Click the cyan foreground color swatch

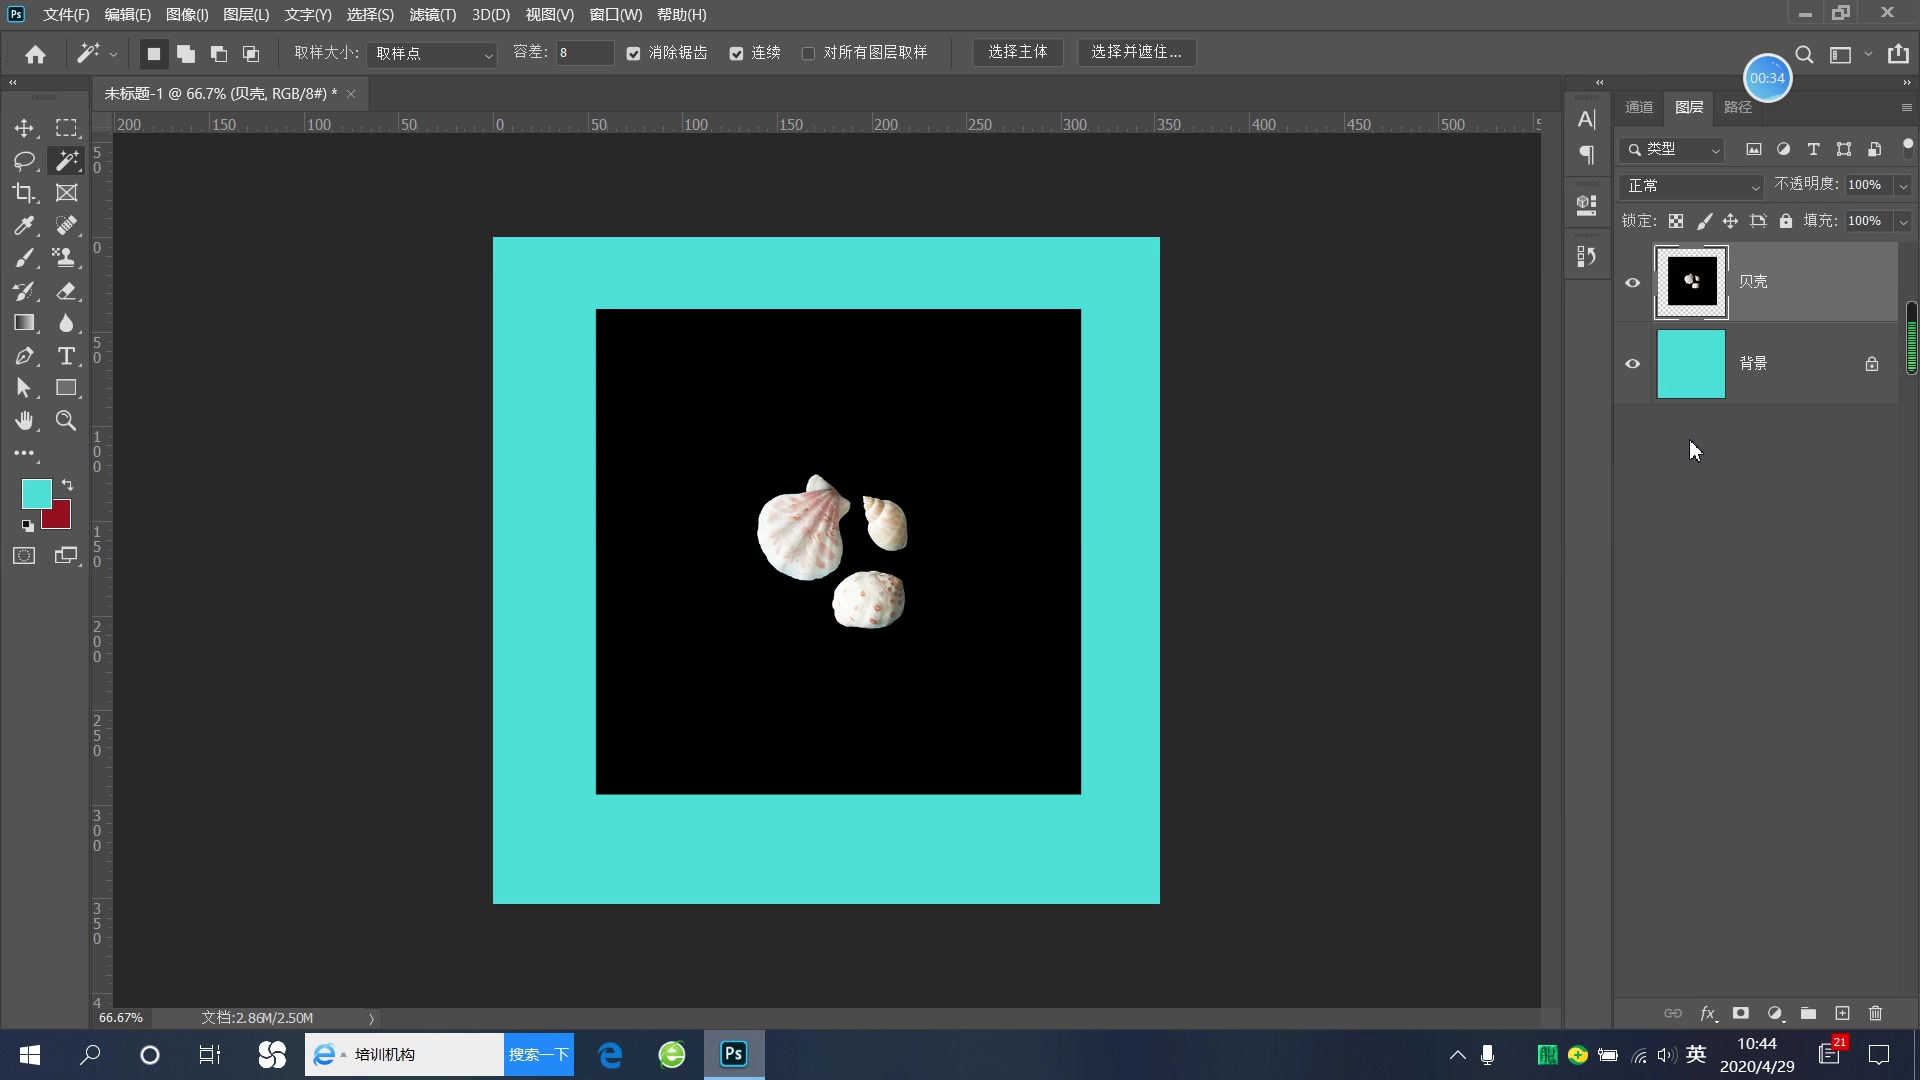pyautogui.click(x=36, y=492)
